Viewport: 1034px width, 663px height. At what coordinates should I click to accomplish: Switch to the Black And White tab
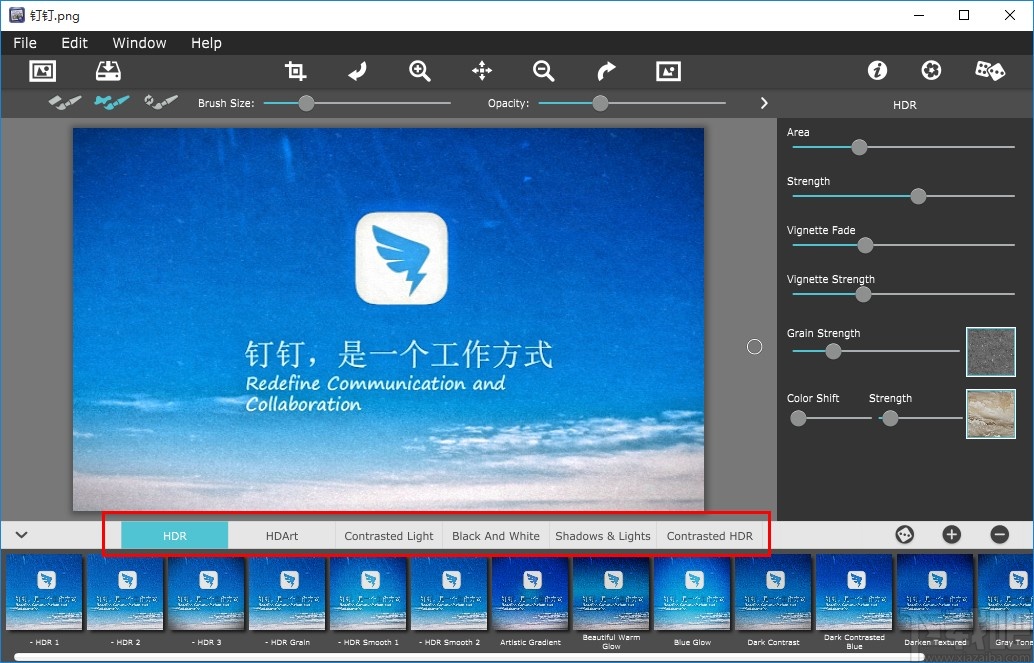(x=495, y=536)
